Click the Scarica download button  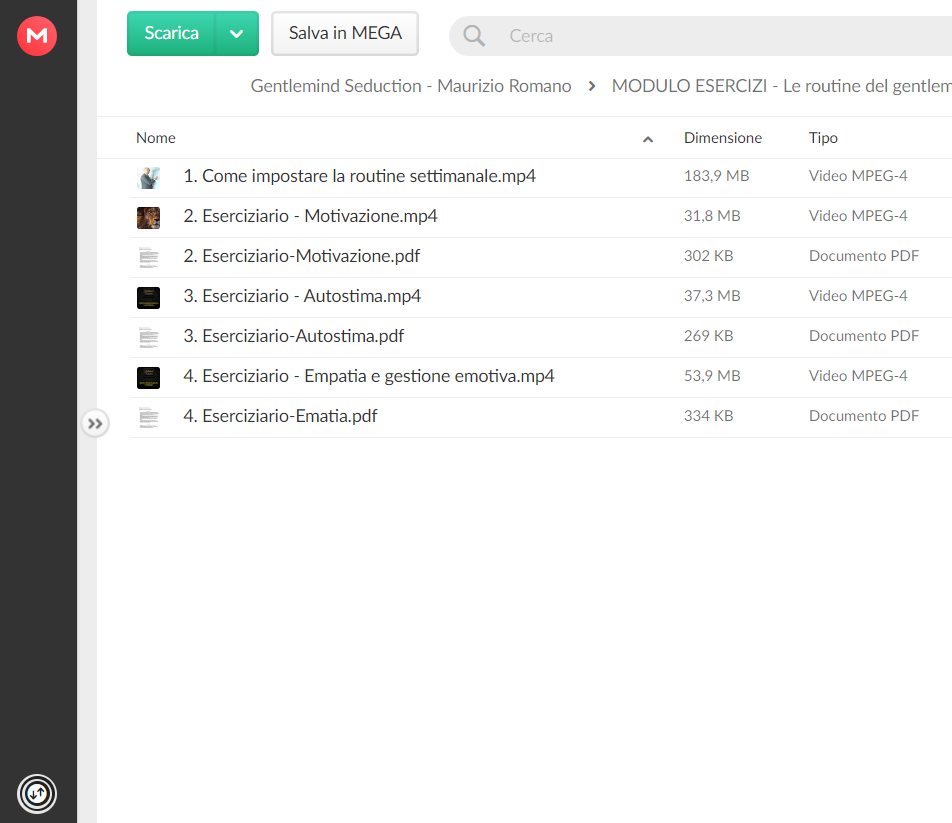(x=171, y=33)
